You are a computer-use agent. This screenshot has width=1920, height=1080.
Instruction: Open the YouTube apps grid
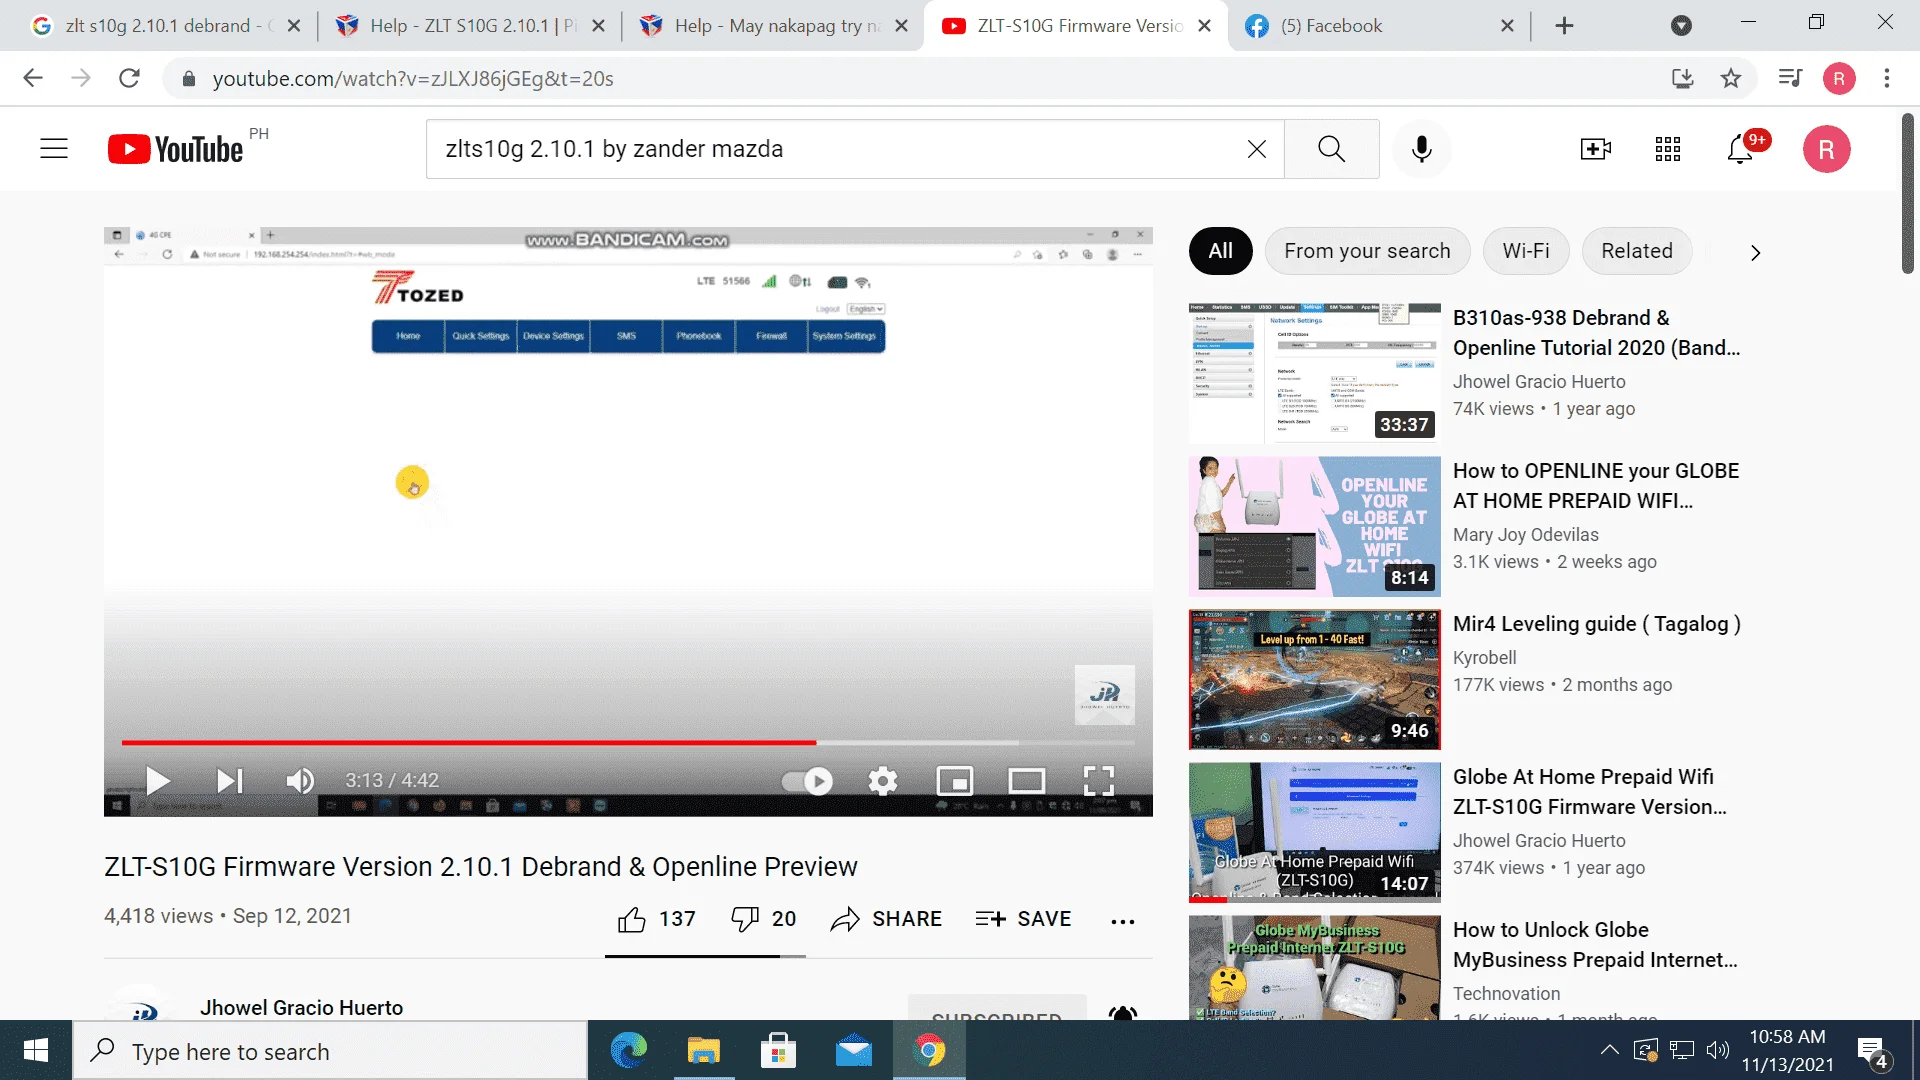pyautogui.click(x=1668, y=149)
